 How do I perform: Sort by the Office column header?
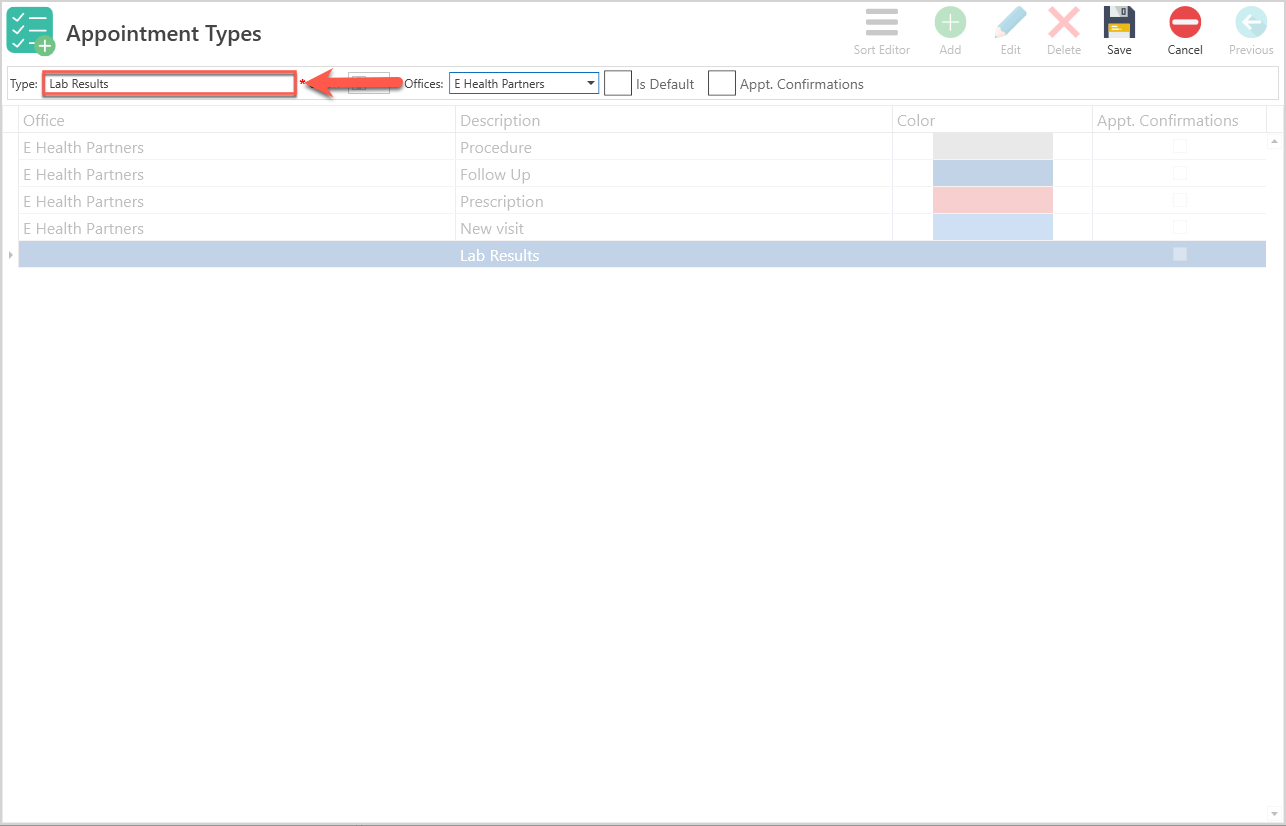pos(237,120)
